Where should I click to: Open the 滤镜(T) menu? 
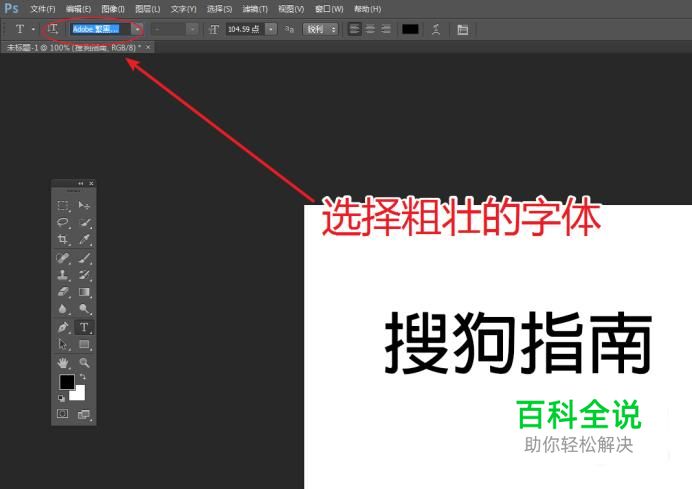point(255,9)
